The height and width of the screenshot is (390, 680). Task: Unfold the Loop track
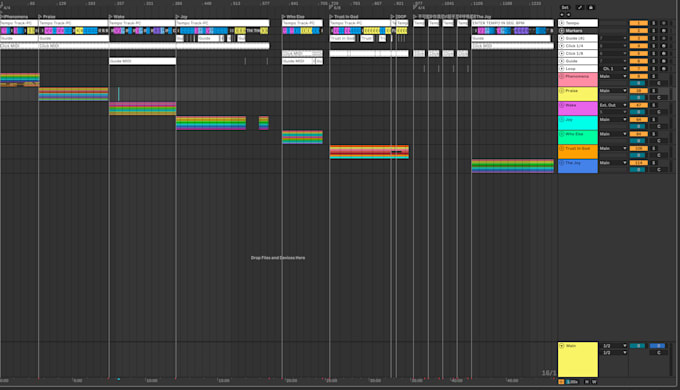pyautogui.click(x=562, y=69)
